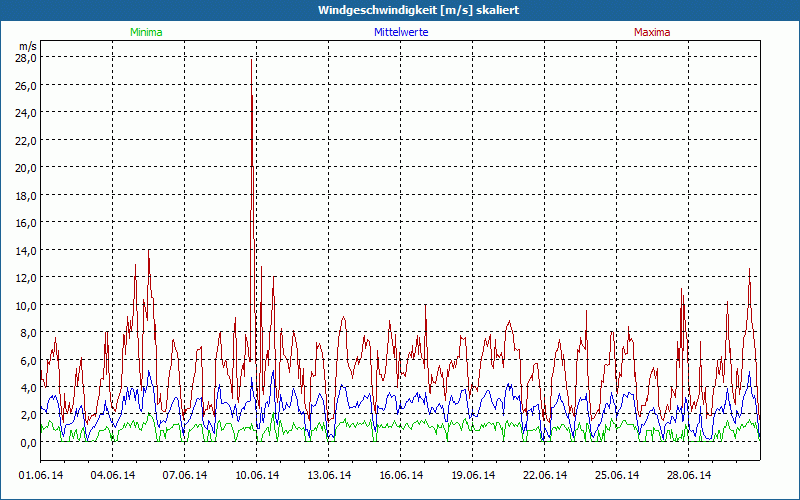
Task: Select the 20,0 y-axis label
Action: (25, 168)
